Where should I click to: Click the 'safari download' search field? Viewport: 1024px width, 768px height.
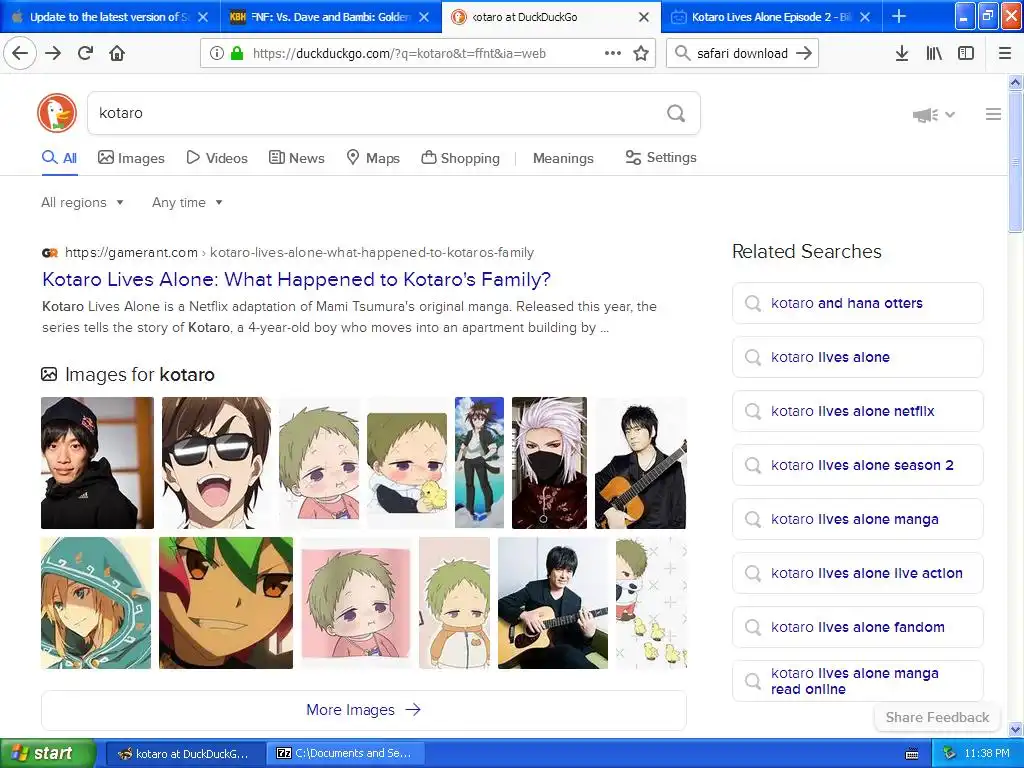pos(742,54)
